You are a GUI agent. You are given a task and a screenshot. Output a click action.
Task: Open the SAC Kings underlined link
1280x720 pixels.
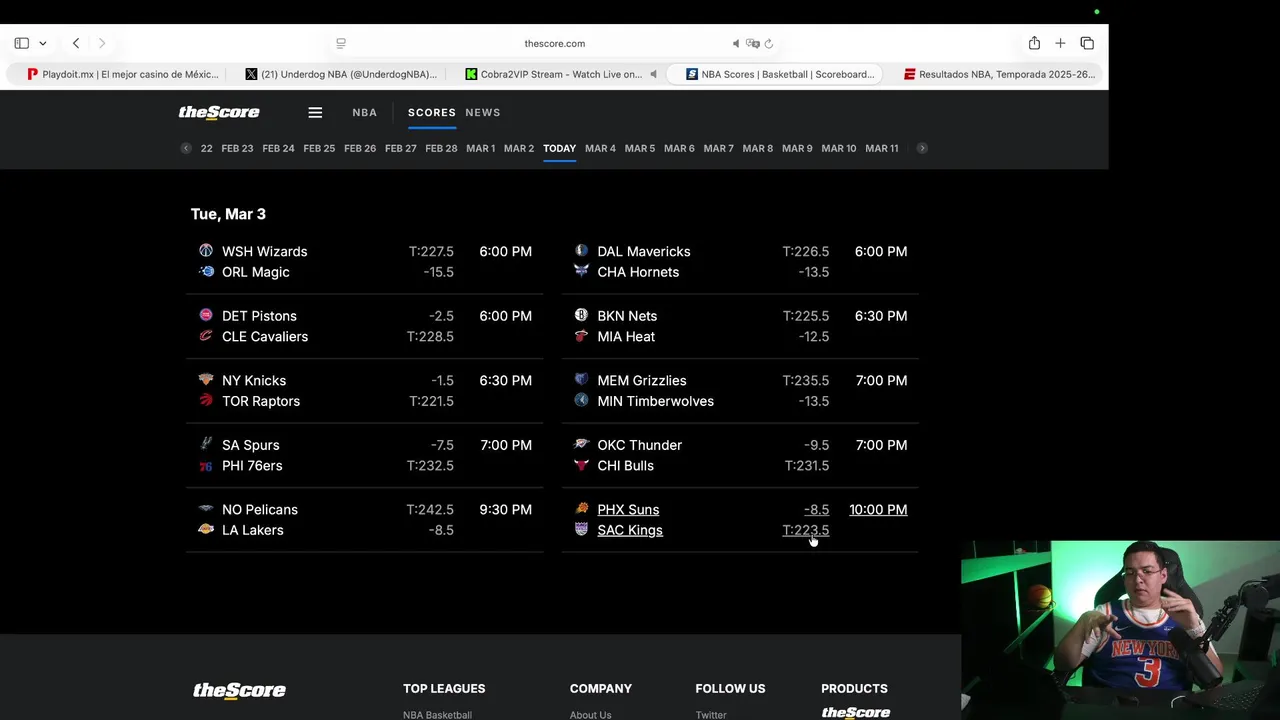[x=630, y=530]
